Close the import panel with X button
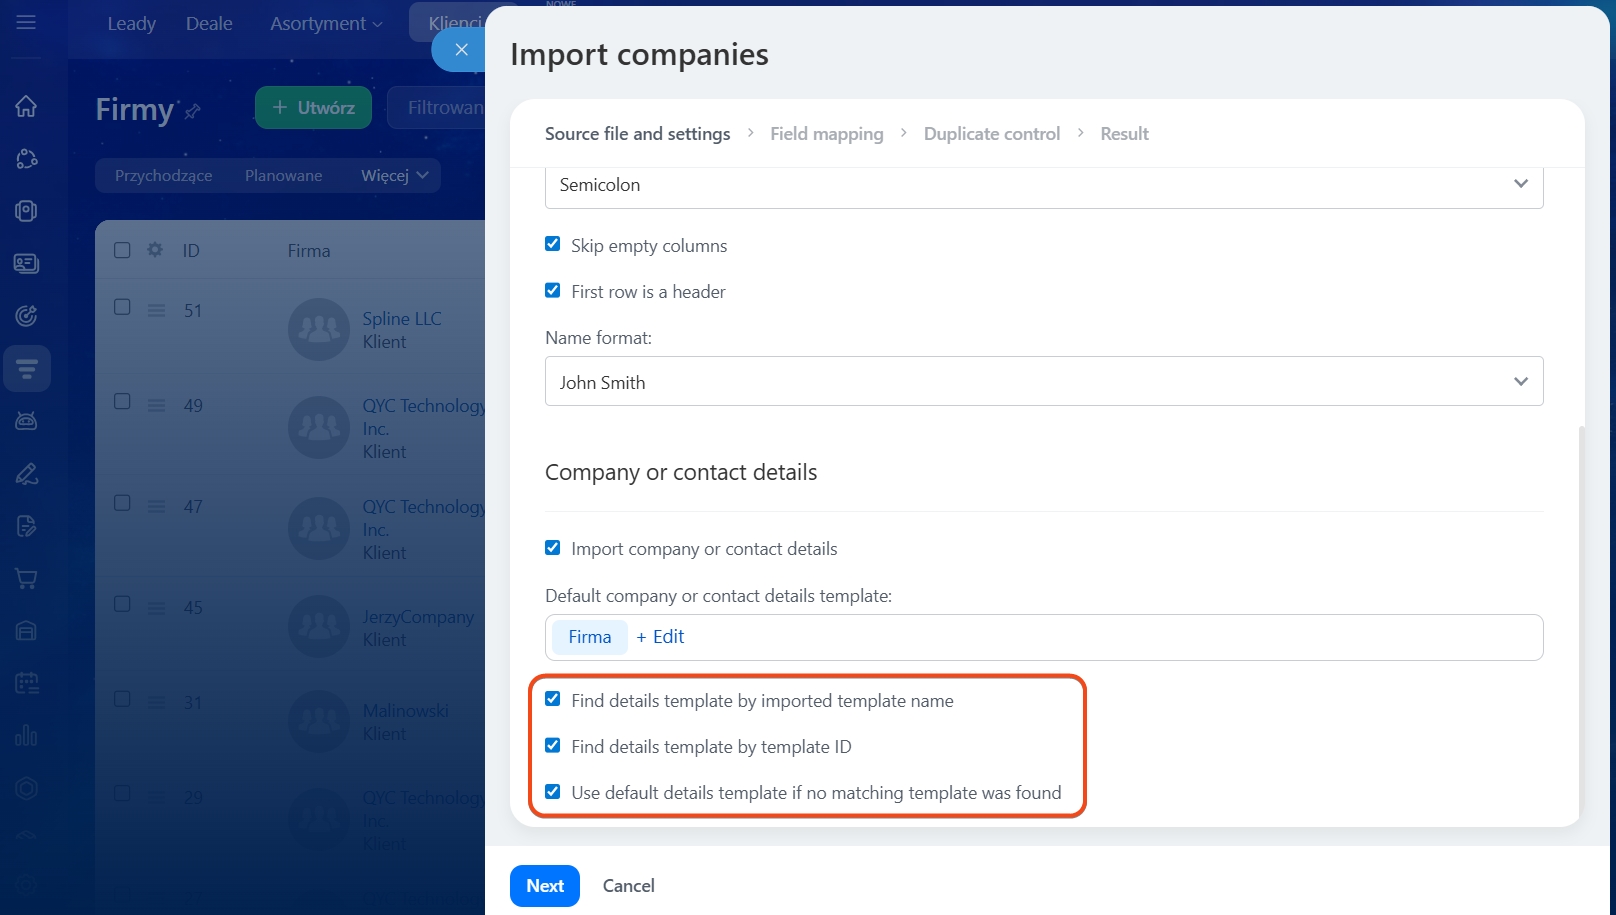Viewport: 1616px width, 915px height. [461, 50]
